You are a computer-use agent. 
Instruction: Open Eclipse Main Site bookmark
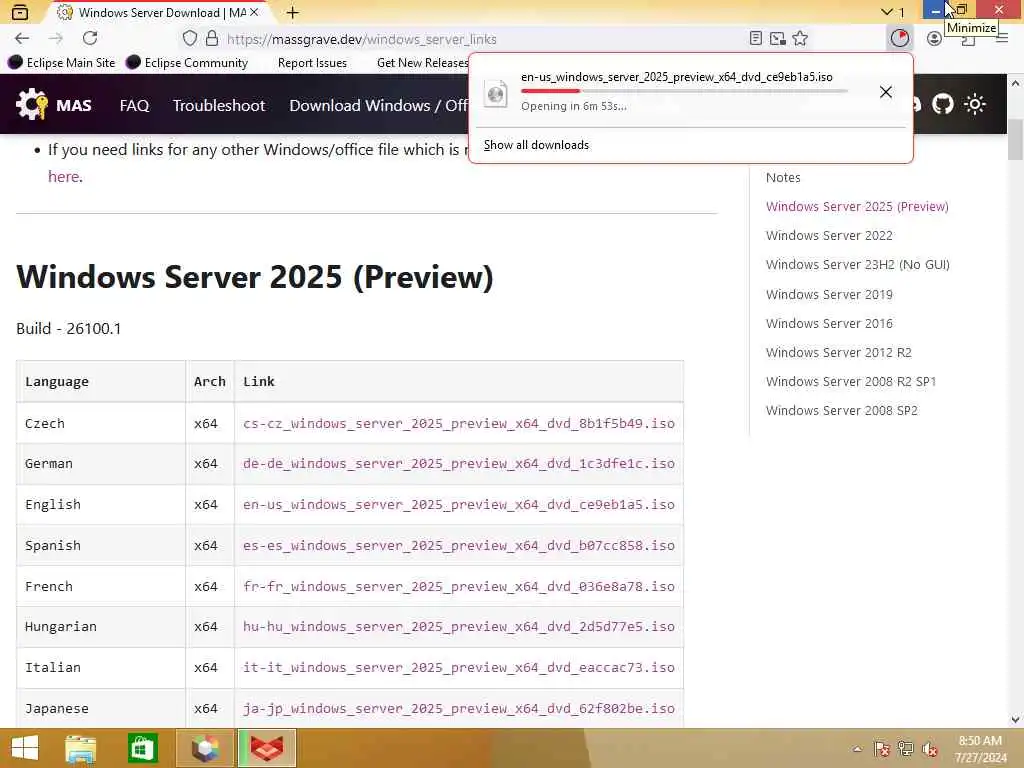click(61, 63)
